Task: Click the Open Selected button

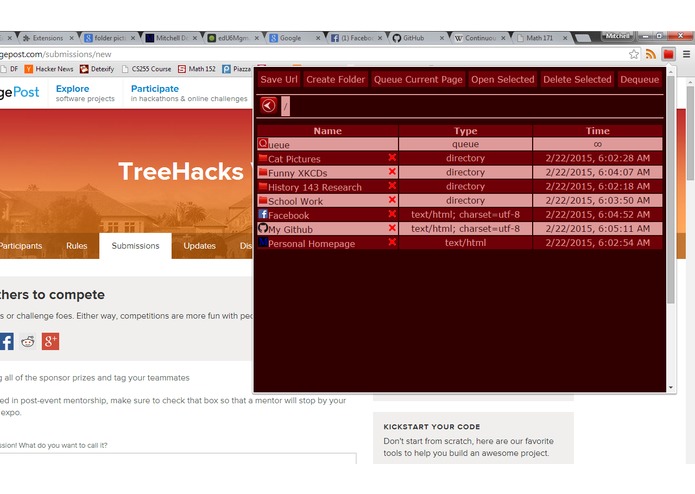Action: tap(503, 80)
